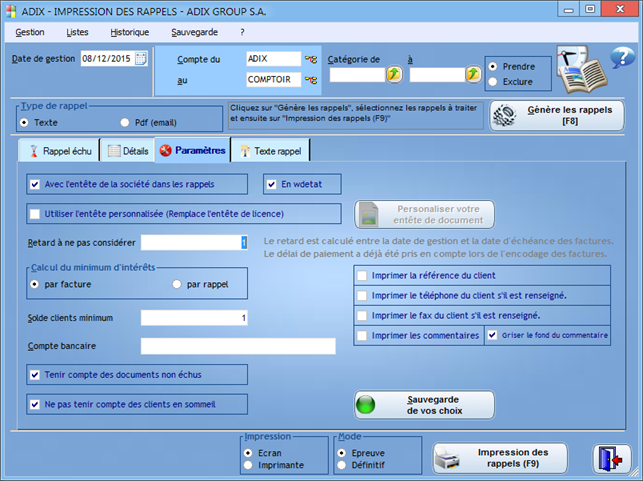
Task: Enable Imprimer les commentaires checkbox
Action: [x=362, y=336]
